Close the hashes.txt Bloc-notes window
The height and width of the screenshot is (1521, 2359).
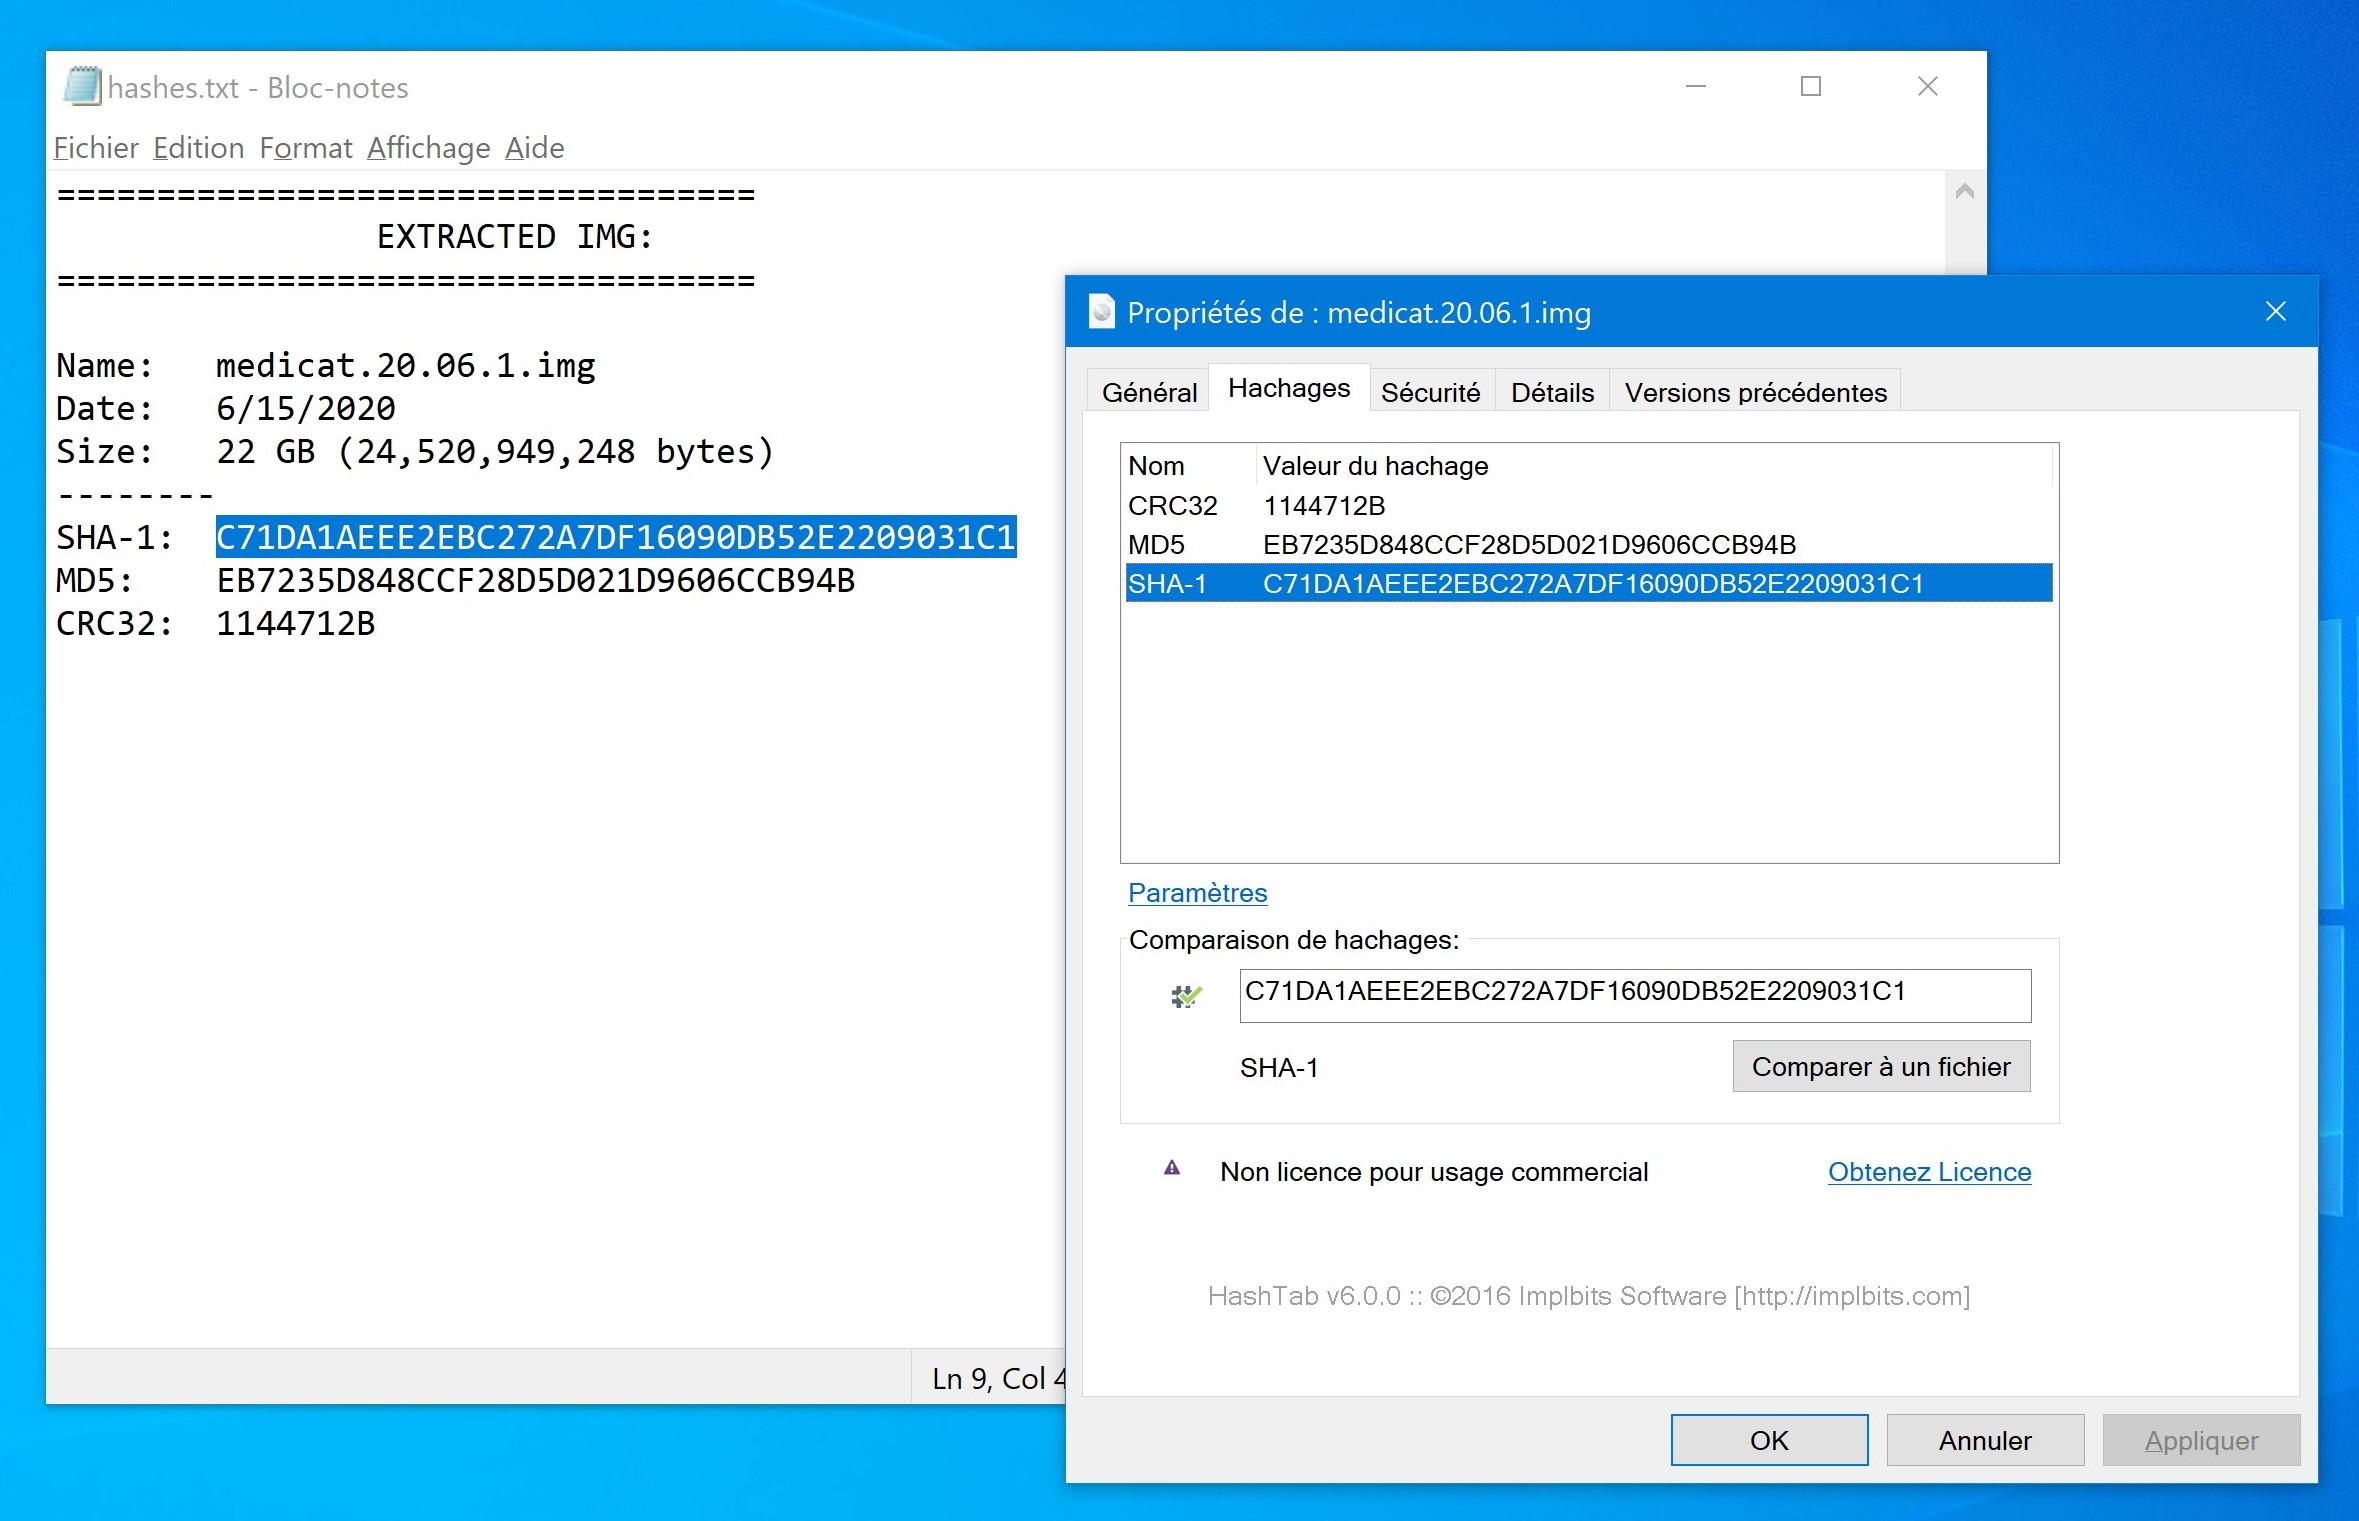tap(1927, 87)
